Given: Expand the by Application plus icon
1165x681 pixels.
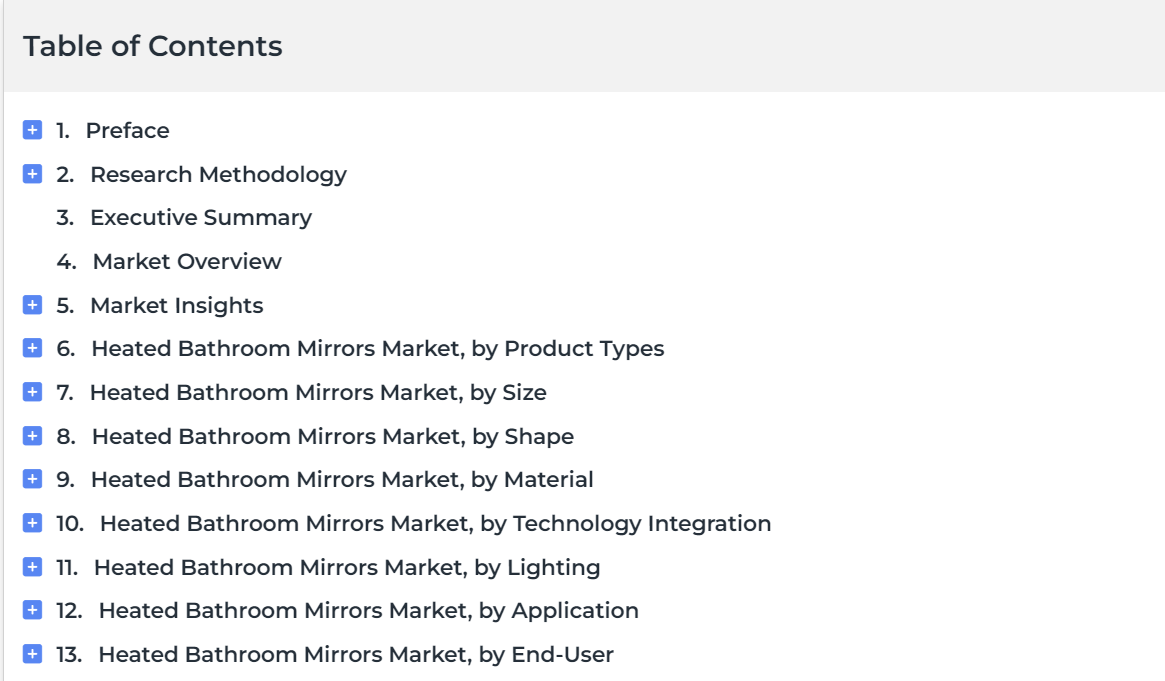Looking at the screenshot, I should pos(32,610).
